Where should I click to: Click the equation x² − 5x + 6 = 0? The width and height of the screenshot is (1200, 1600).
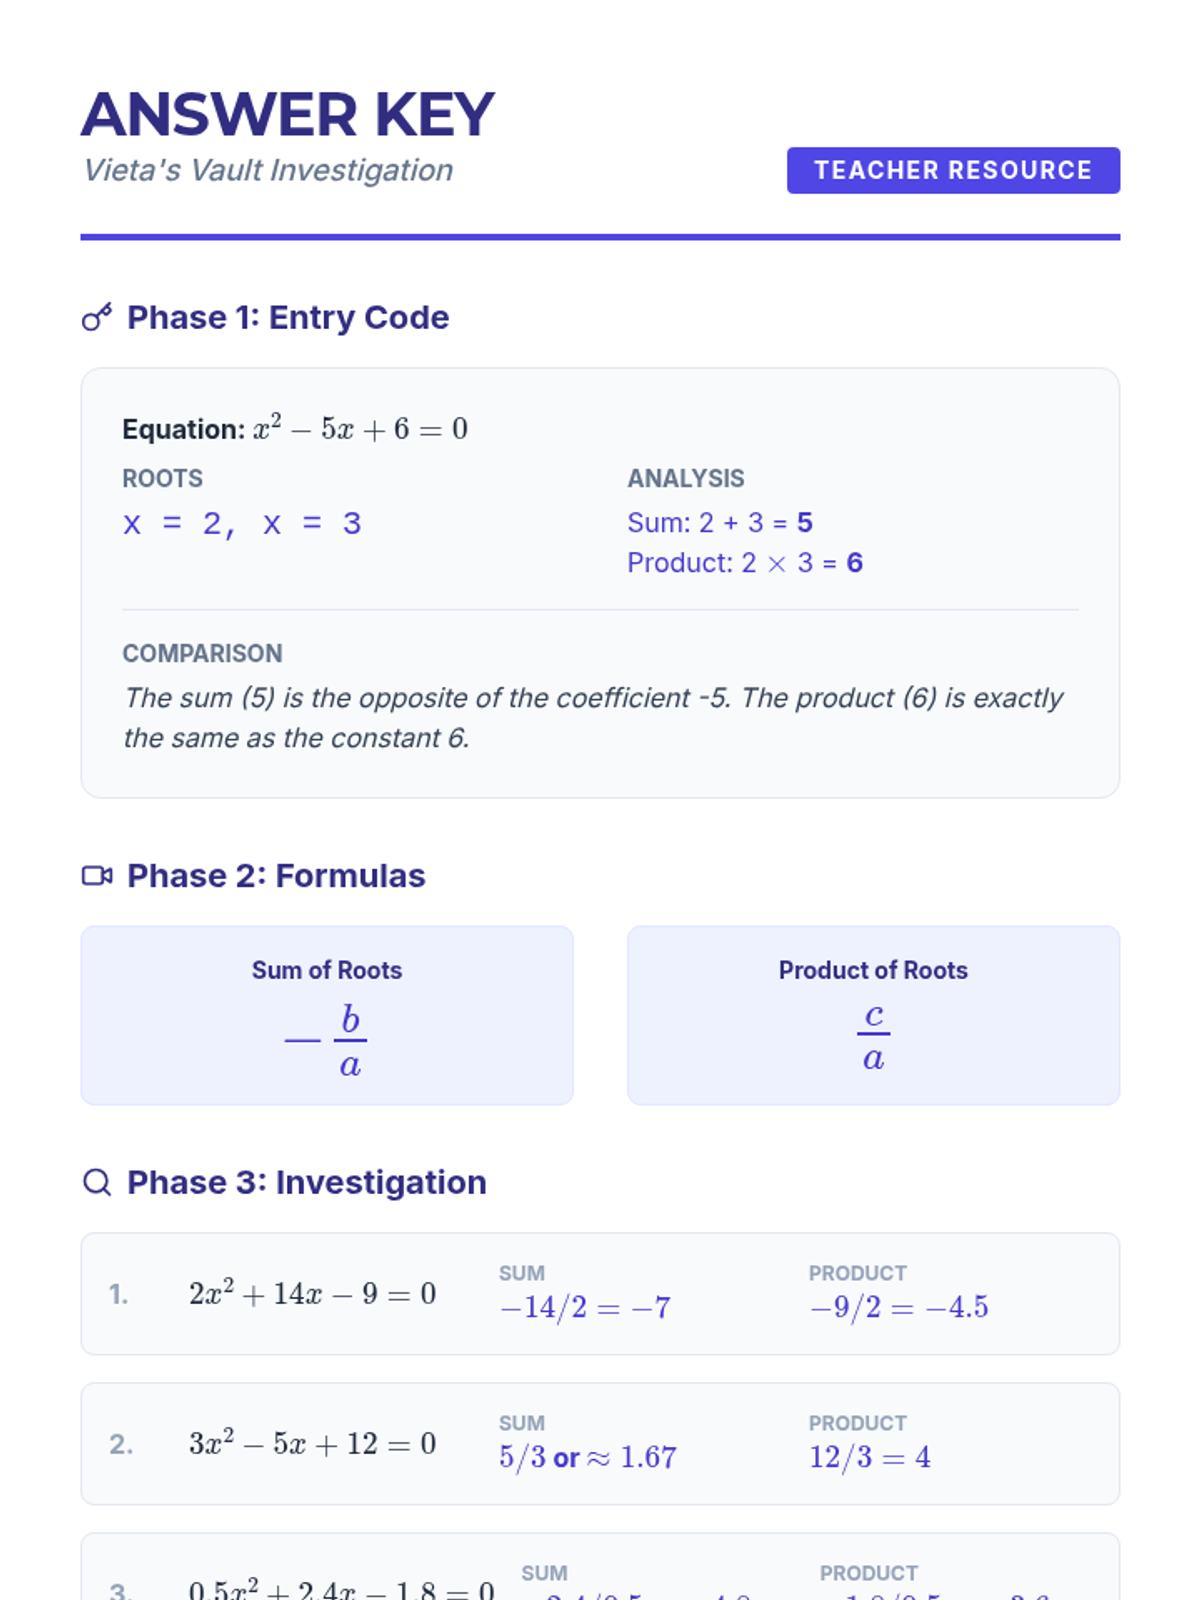pos(360,429)
